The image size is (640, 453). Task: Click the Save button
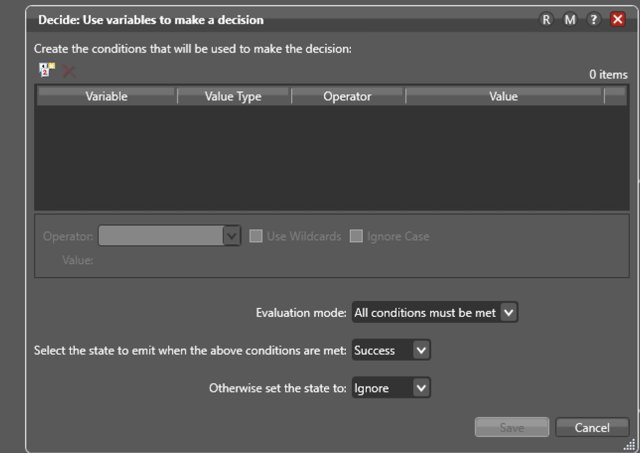(512, 427)
